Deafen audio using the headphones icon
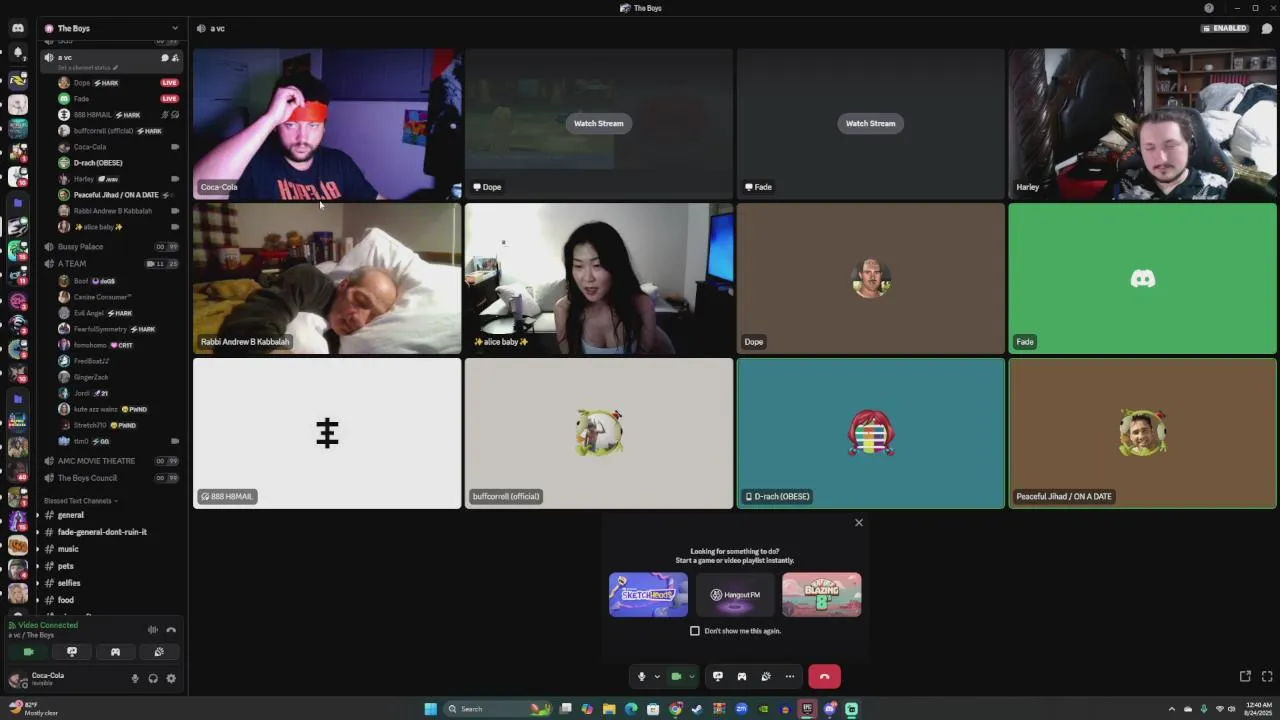Image resolution: width=1280 pixels, height=720 pixels. coord(153,678)
